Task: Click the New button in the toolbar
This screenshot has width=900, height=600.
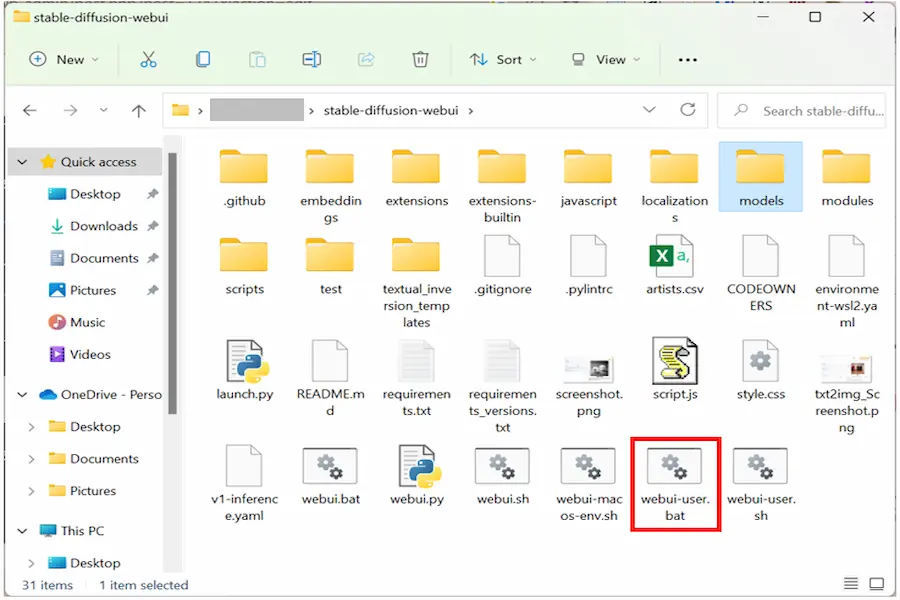Action: pos(65,60)
